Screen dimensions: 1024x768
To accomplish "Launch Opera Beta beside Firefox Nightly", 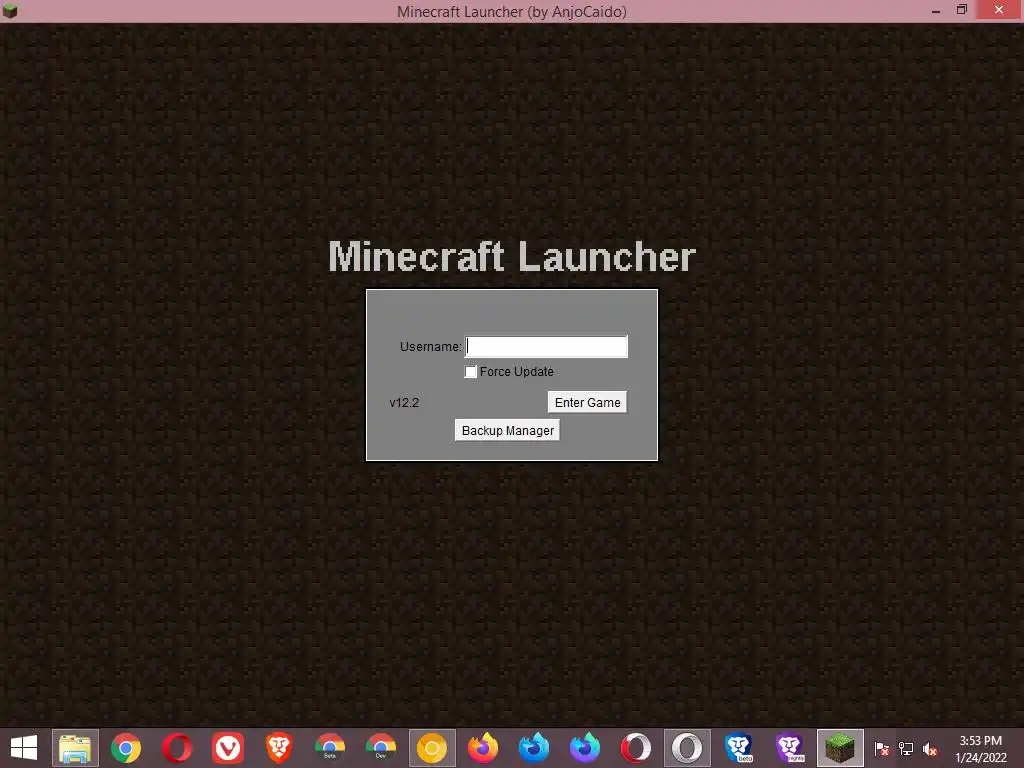I will (x=635, y=748).
